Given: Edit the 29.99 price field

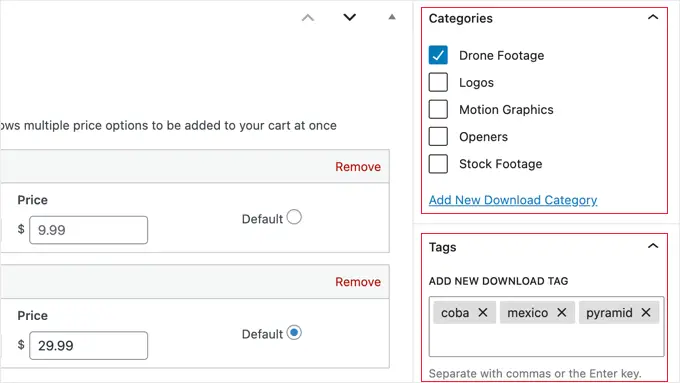Looking at the screenshot, I should click(x=88, y=345).
